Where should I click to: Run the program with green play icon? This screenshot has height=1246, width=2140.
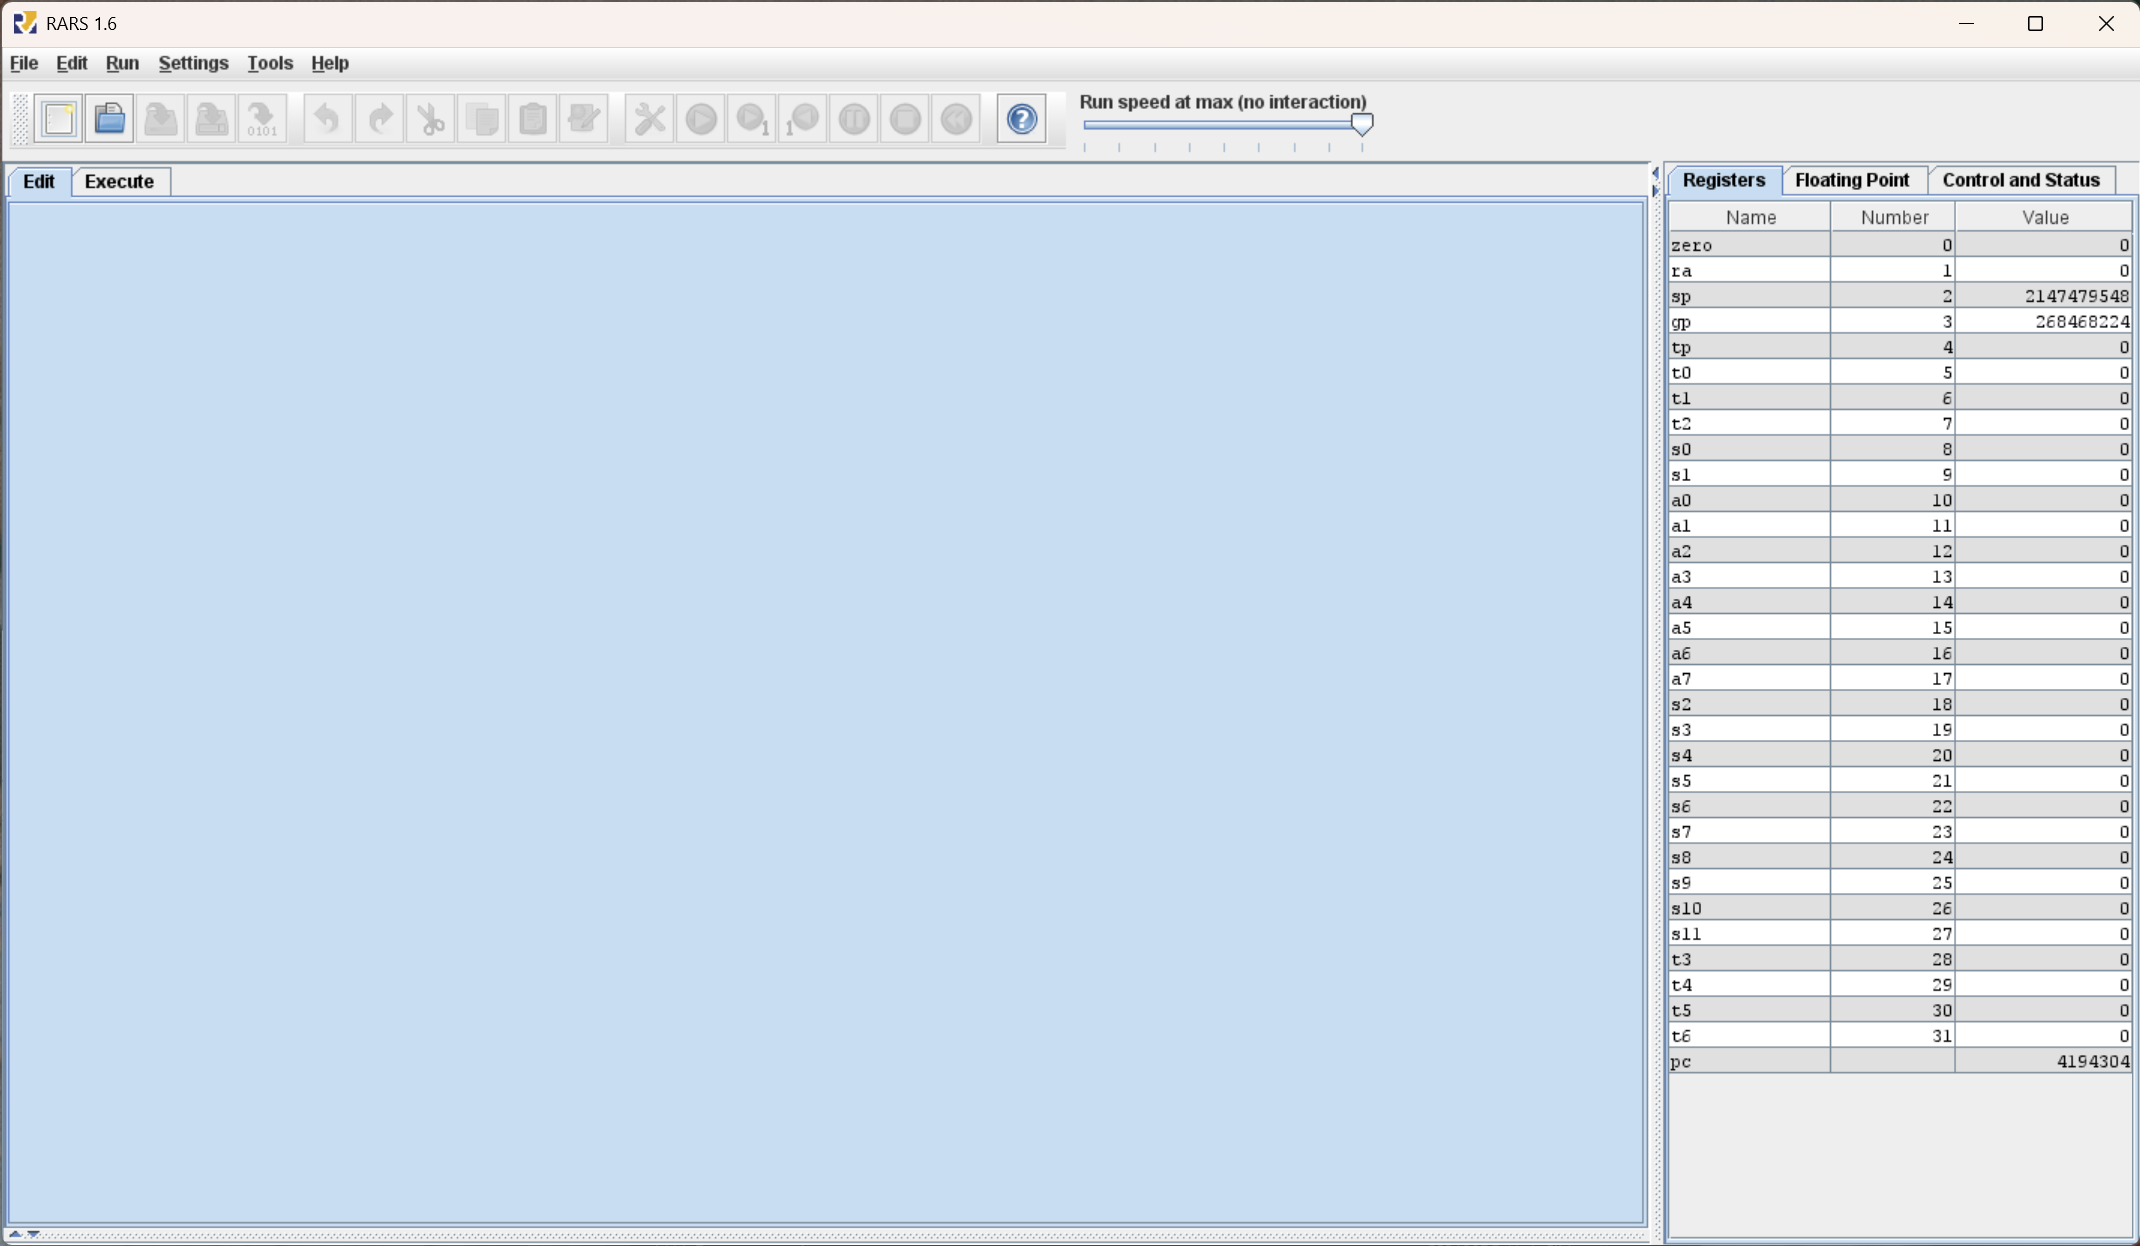(x=701, y=119)
